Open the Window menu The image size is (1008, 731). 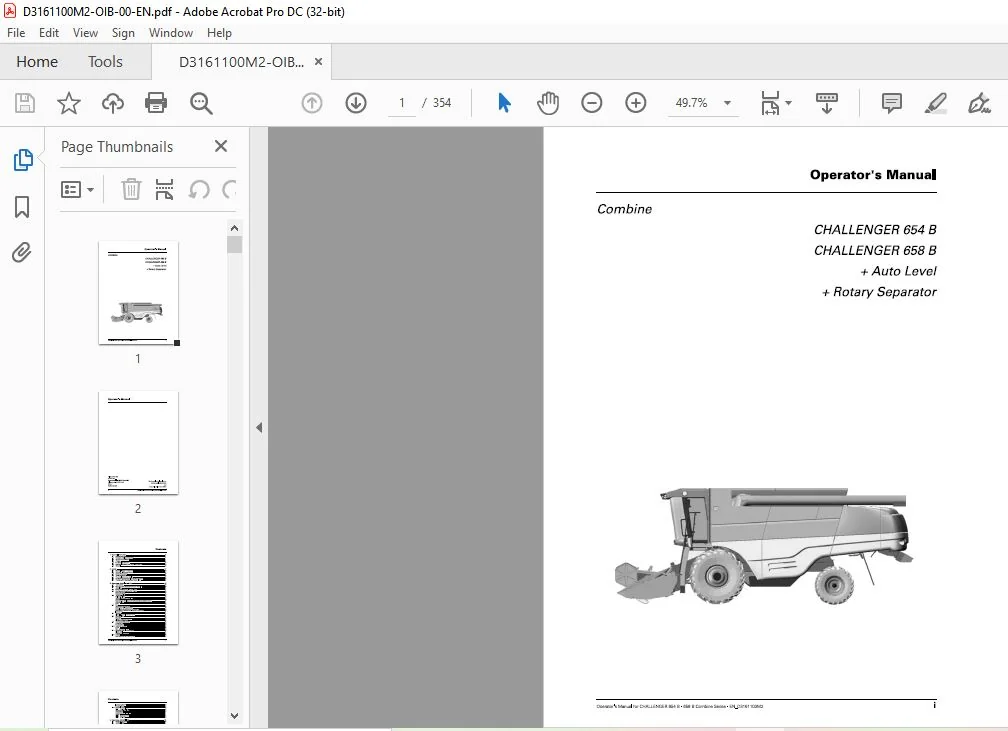[x=170, y=33]
